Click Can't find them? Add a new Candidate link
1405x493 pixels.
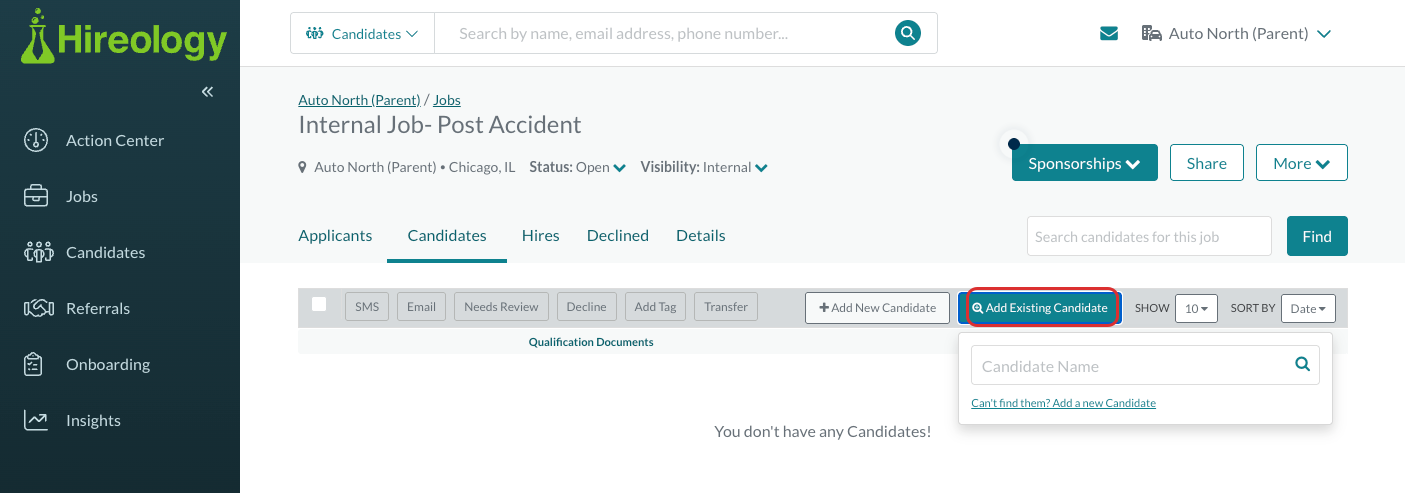pos(1063,403)
